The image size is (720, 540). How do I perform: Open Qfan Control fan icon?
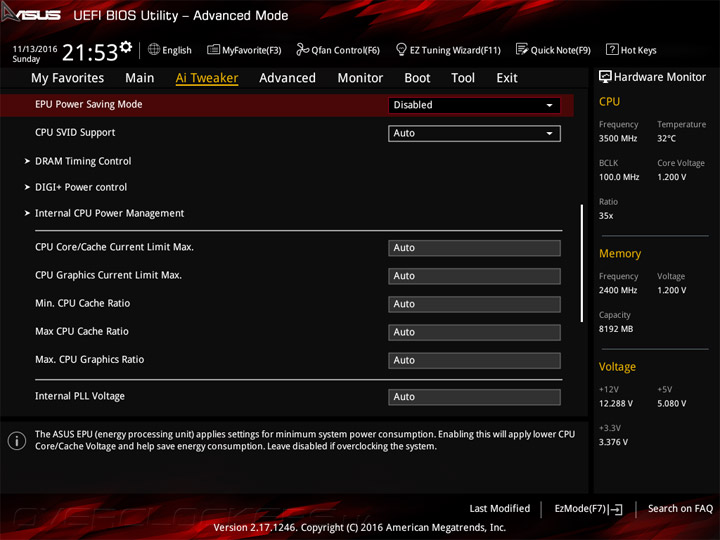(x=302, y=49)
